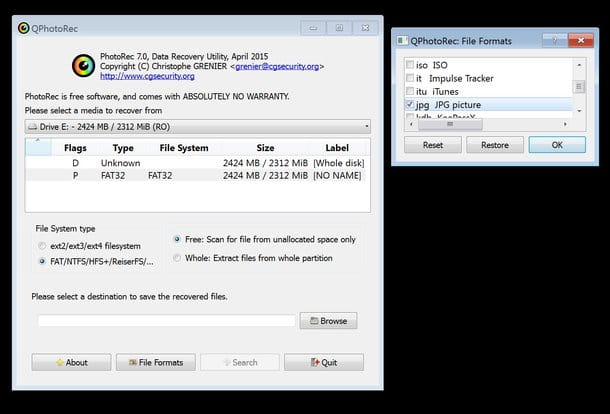
Task: Click the Flags column header
Action: point(75,148)
